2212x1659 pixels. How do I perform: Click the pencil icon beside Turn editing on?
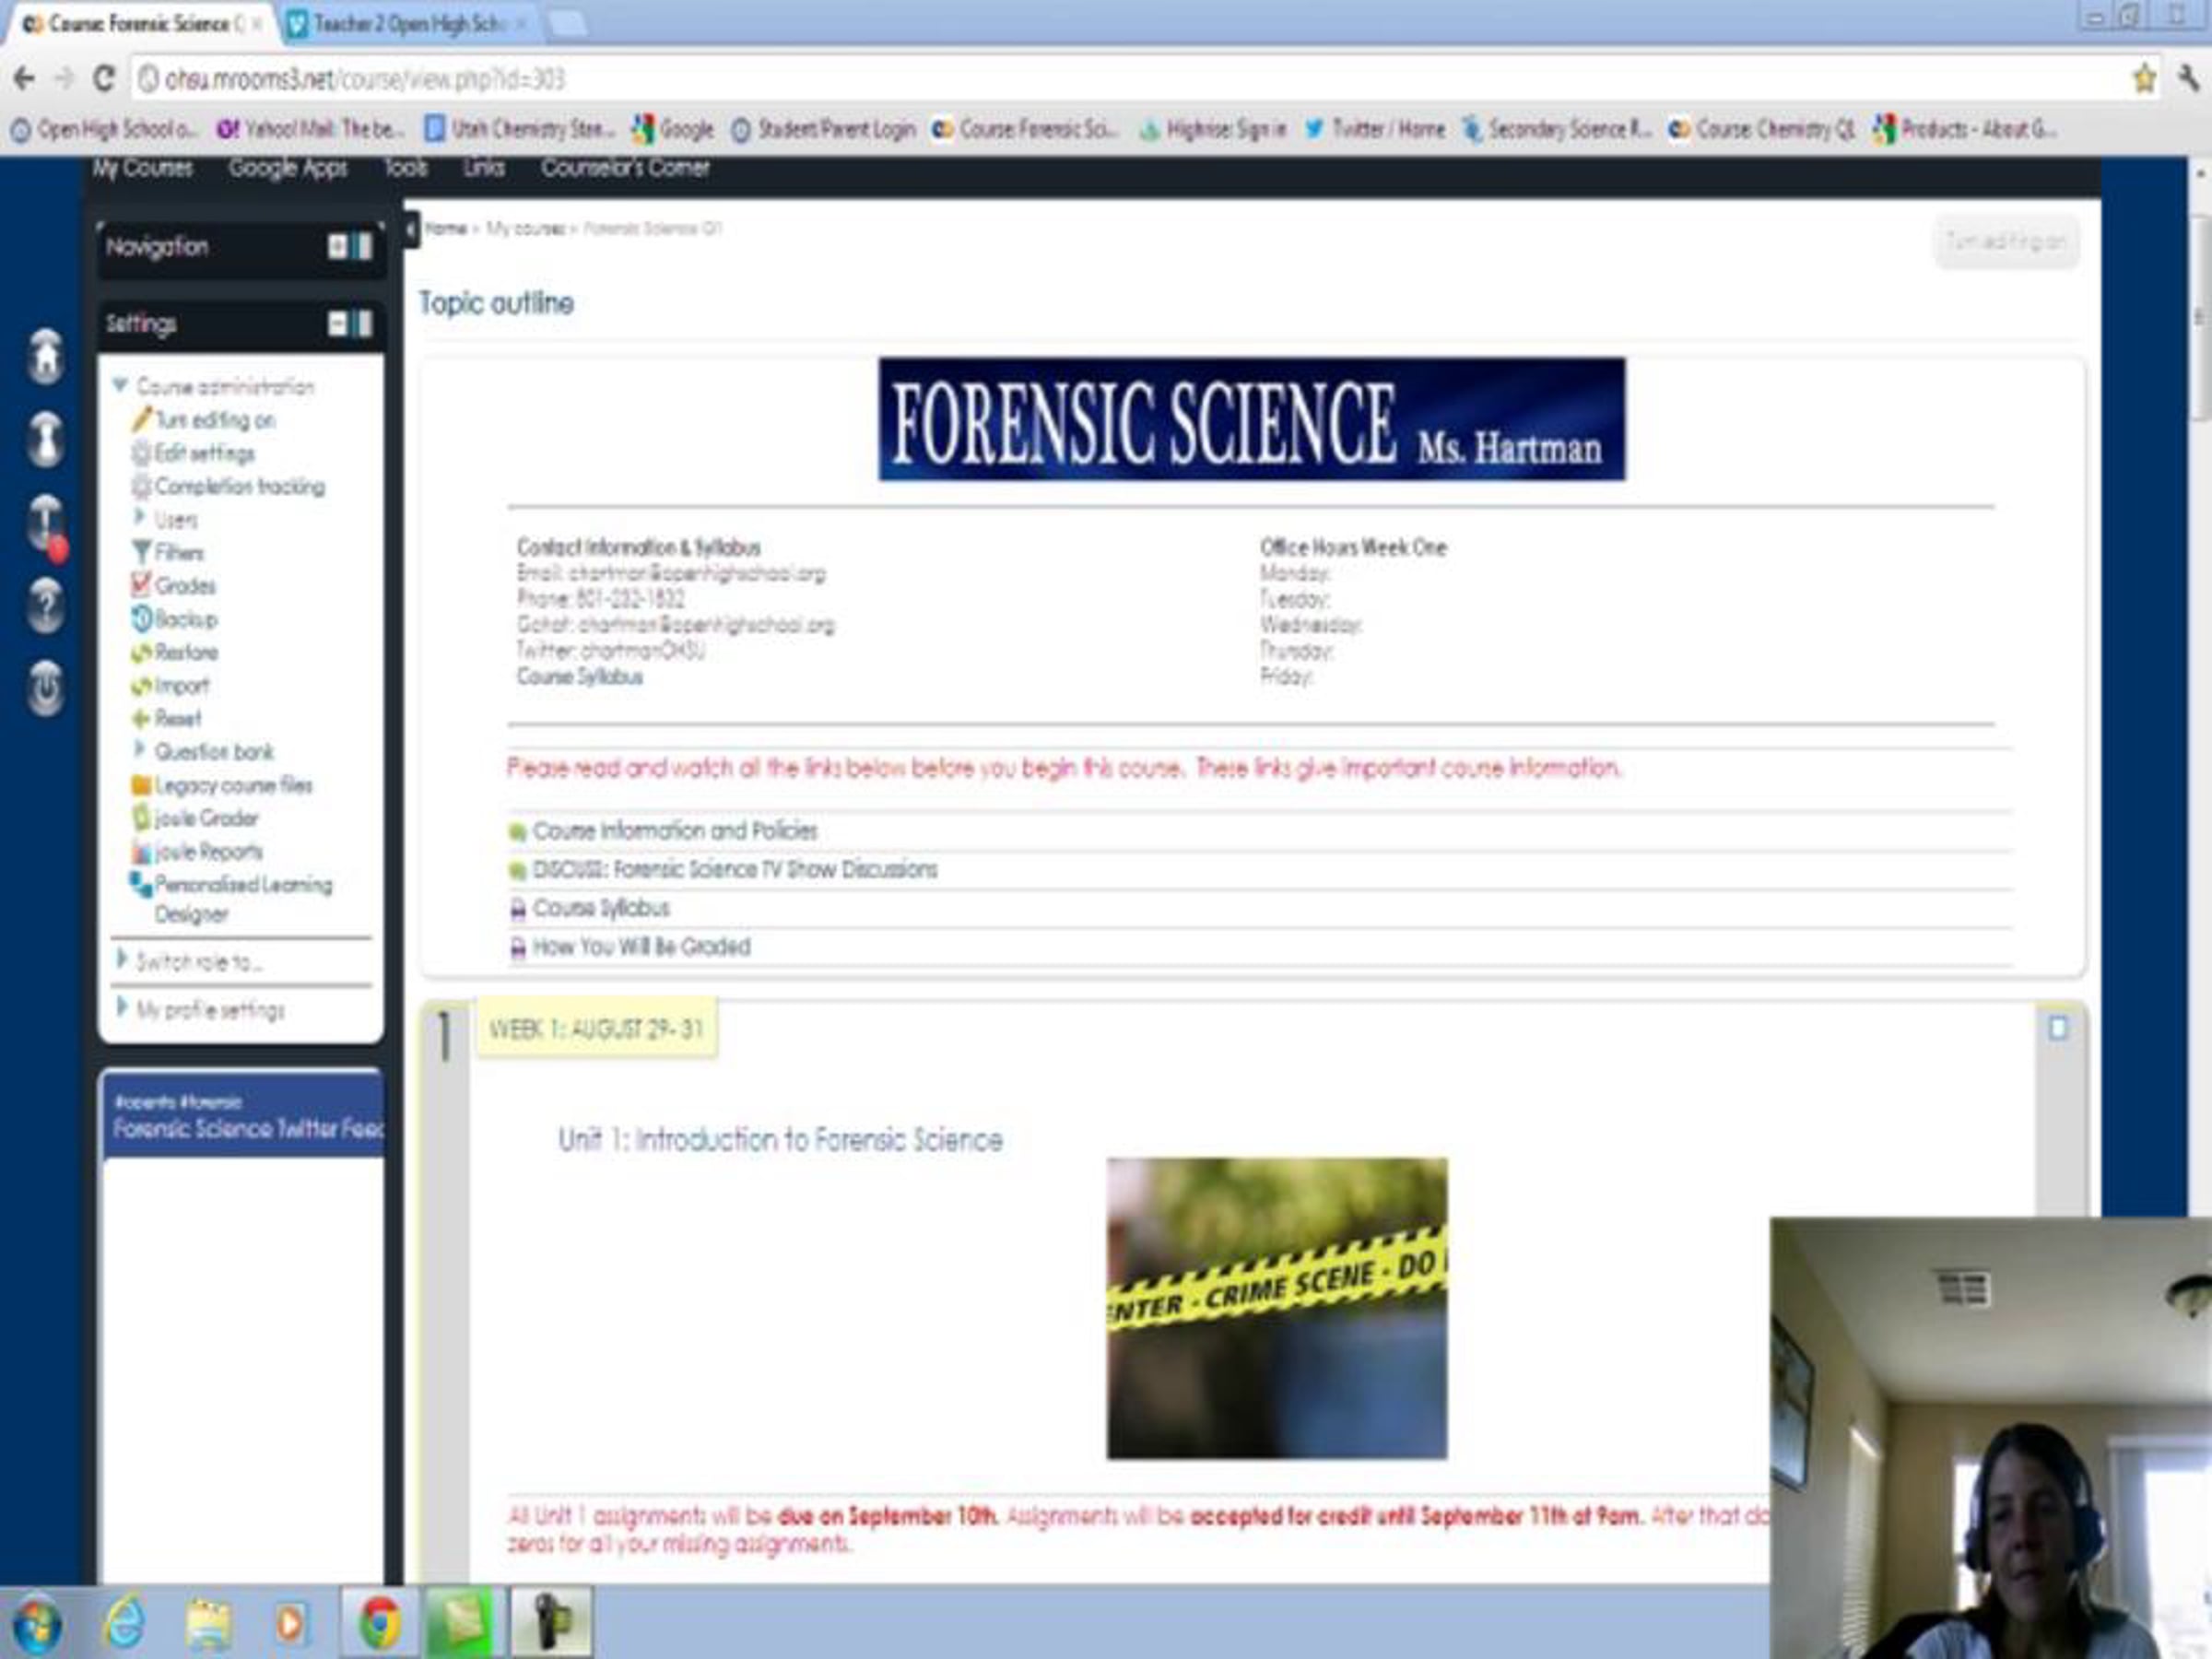(141, 419)
